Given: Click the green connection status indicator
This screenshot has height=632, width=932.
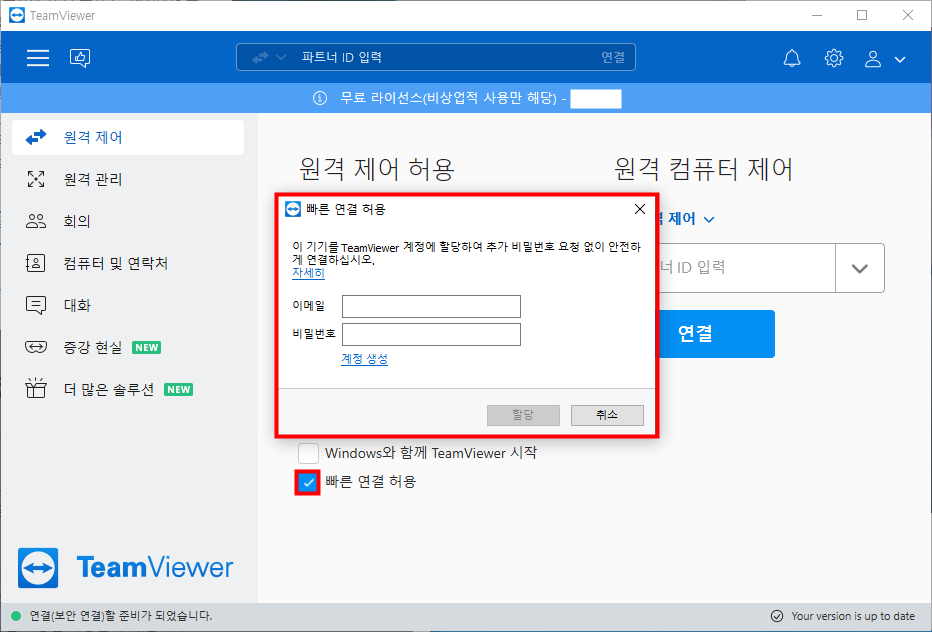Looking at the screenshot, I should pyautogui.click(x=16, y=616).
